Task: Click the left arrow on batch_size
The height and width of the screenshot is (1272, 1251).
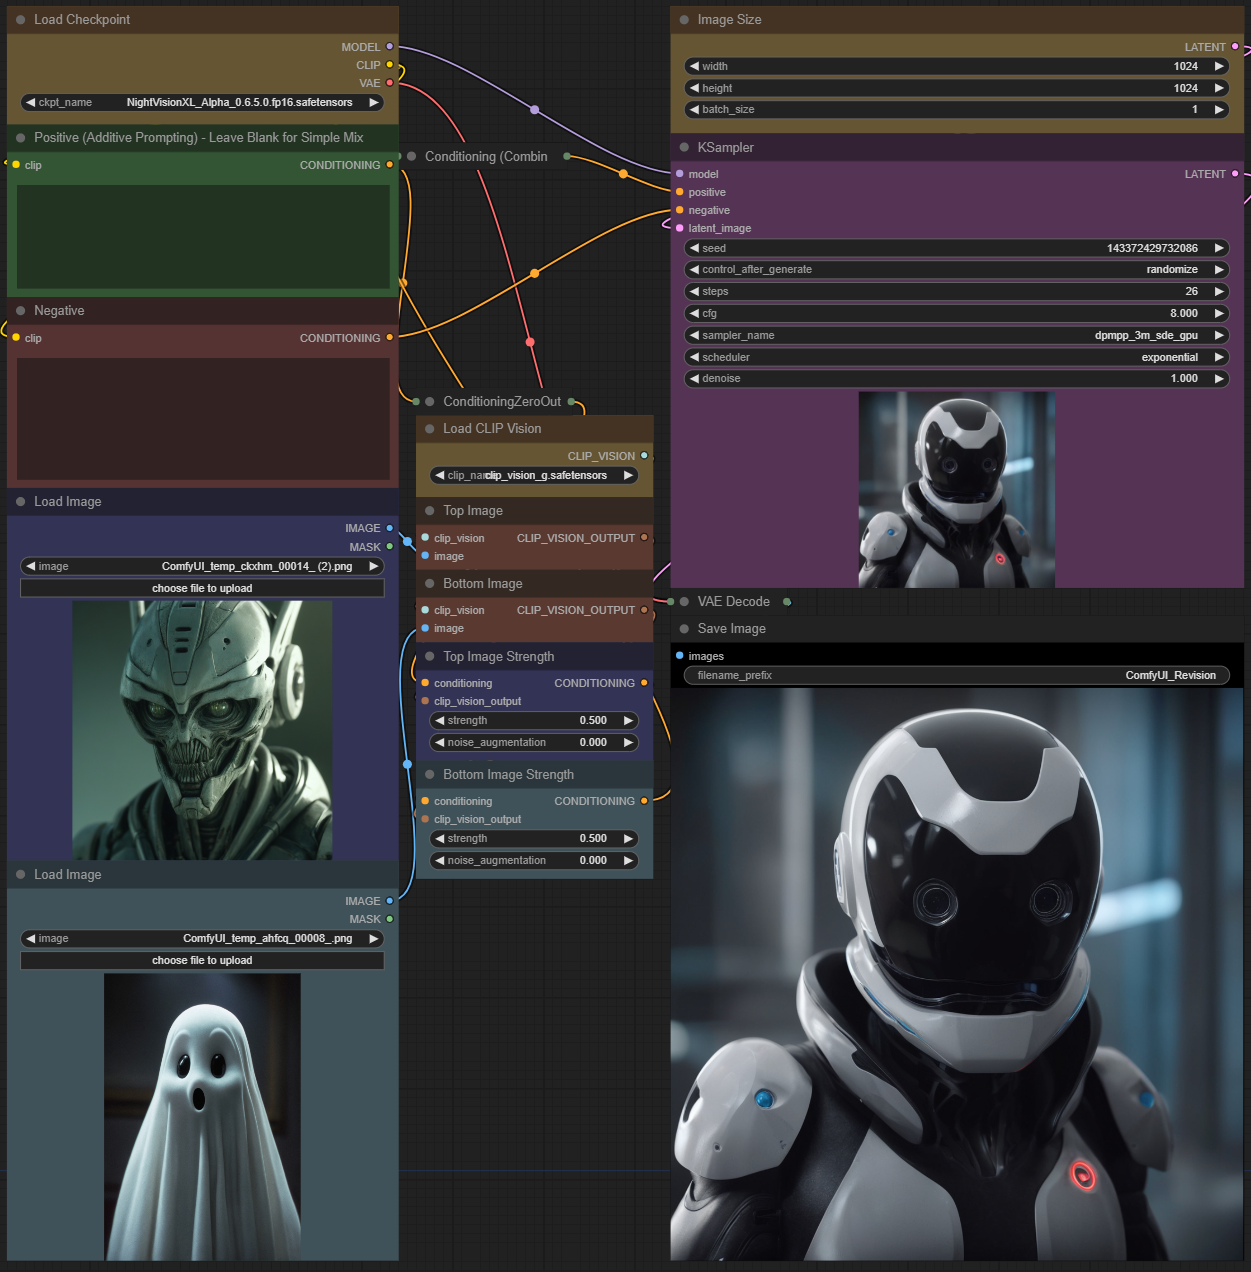Action: point(695,110)
